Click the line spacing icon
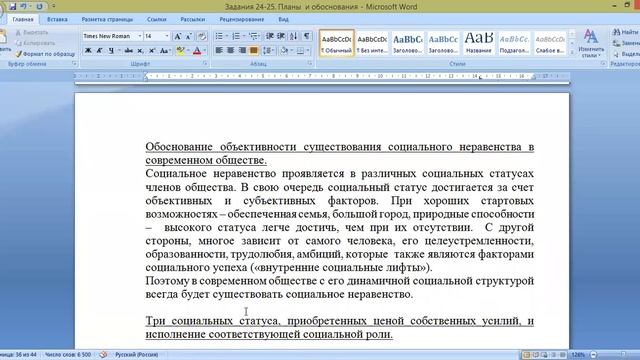The height and width of the screenshot is (360, 640). pos(267,51)
